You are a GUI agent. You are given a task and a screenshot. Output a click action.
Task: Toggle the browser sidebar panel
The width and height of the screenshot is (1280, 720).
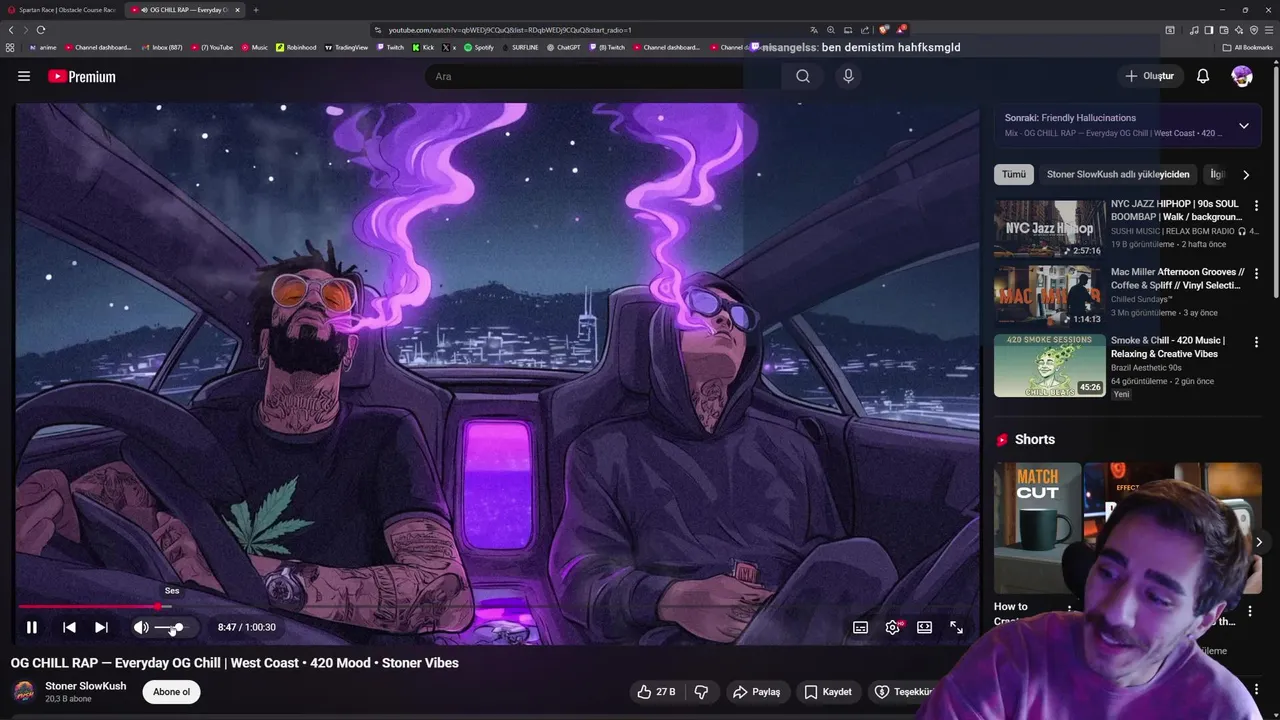[x=1208, y=30]
